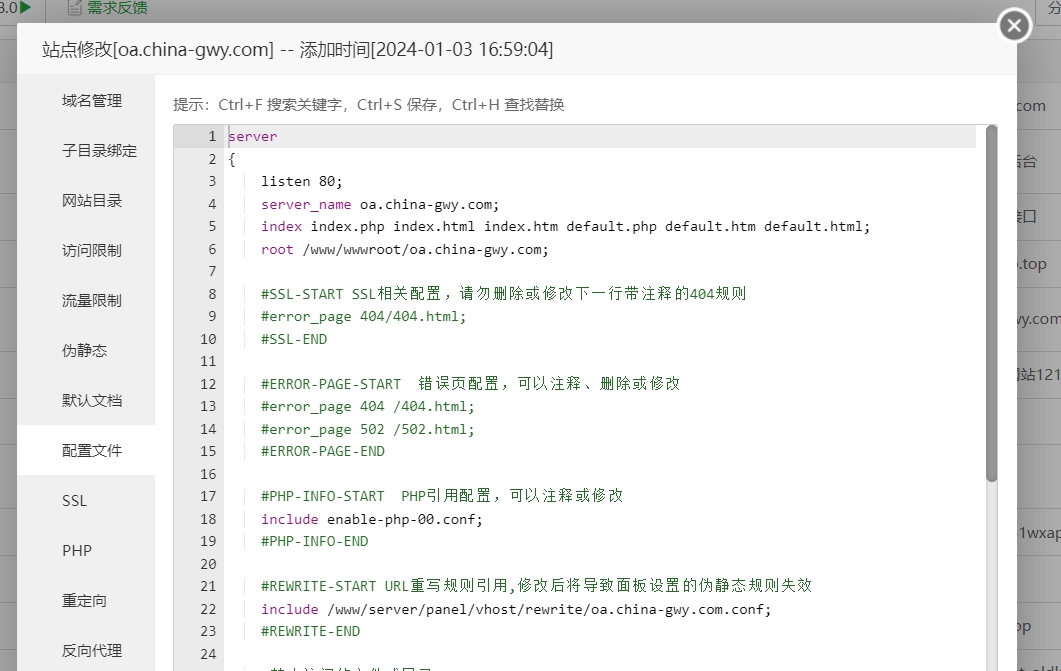
Task: Open the 流量限制 tab
Action: [92, 301]
